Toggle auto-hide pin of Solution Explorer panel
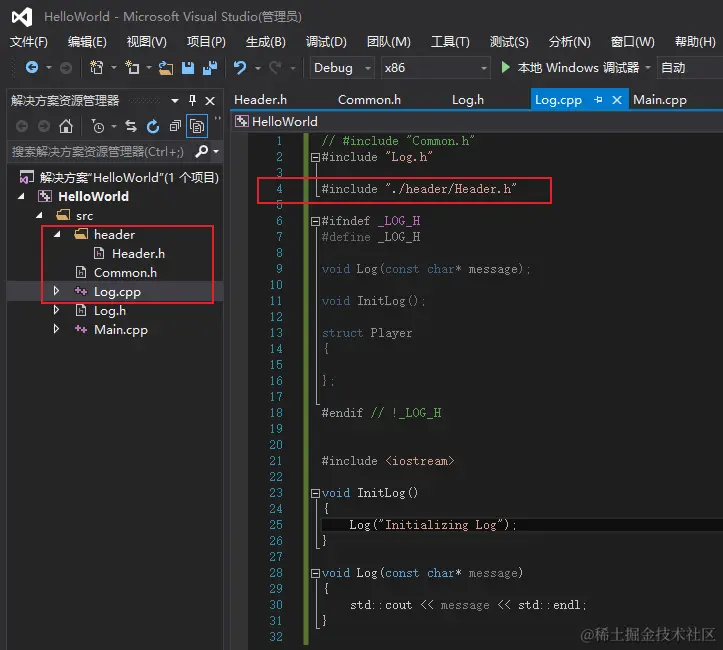The width and height of the screenshot is (723, 650). pyautogui.click(x=192, y=101)
